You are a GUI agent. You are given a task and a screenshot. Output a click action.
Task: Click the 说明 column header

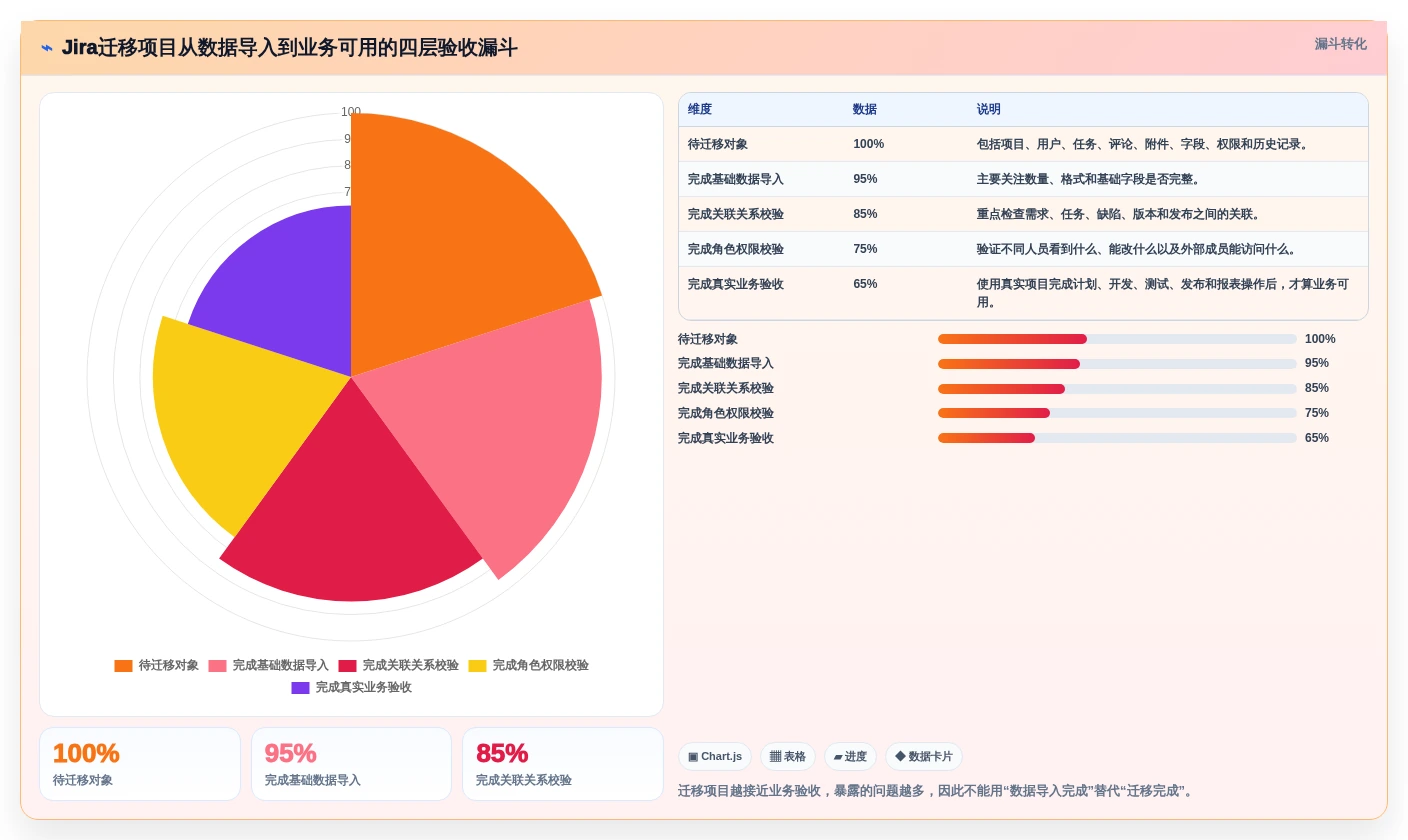[x=989, y=110]
